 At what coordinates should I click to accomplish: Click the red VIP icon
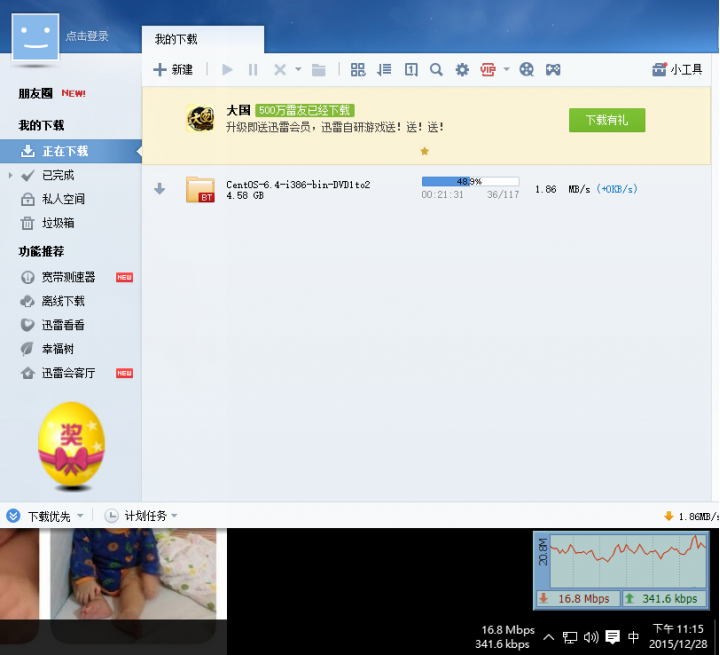pyautogui.click(x=488, y=70)
